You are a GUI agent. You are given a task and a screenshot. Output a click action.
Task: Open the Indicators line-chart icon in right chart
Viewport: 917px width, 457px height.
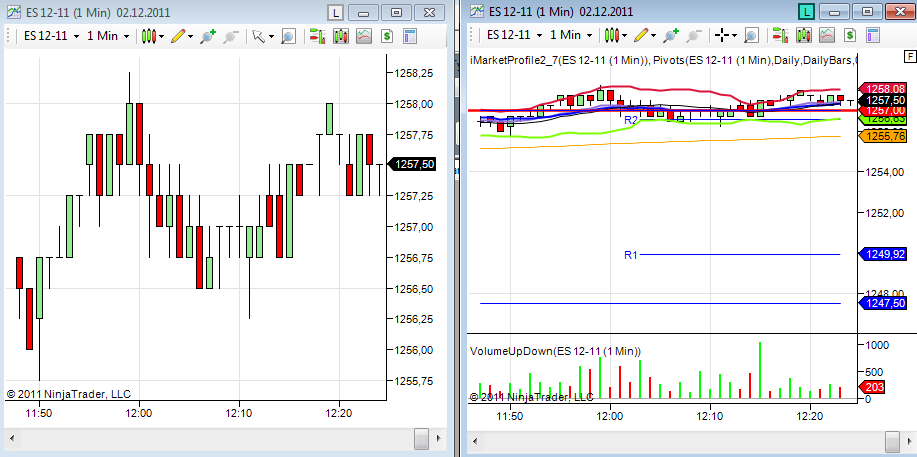827,35
